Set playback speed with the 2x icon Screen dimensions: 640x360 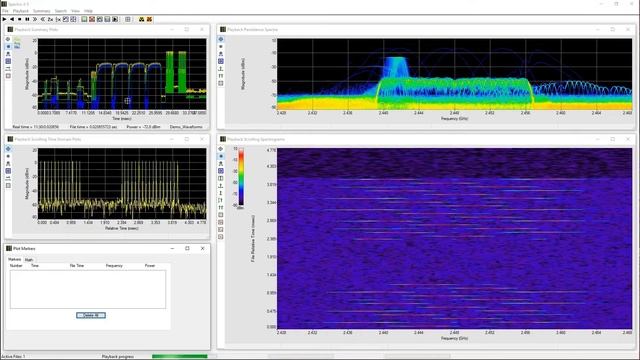pos(50,19)
